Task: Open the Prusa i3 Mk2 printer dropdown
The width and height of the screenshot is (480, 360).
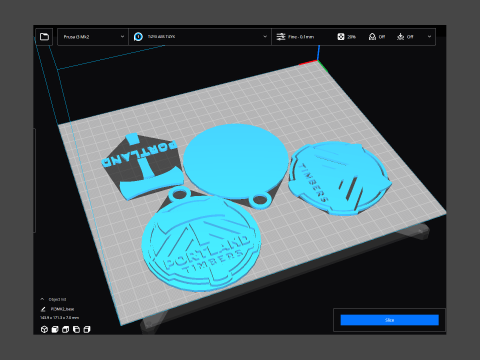Action: [93, 37]
